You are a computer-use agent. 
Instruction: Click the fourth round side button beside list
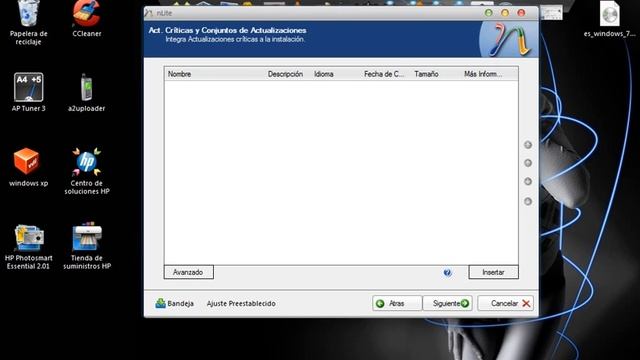(x=528, y=201)
